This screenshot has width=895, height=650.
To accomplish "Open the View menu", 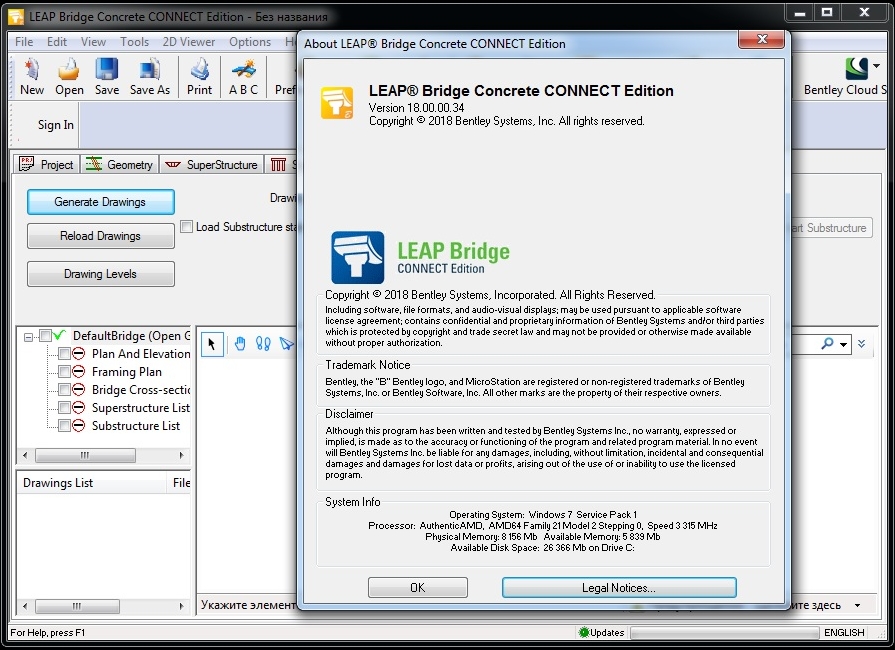I will (x=93, y=42).
